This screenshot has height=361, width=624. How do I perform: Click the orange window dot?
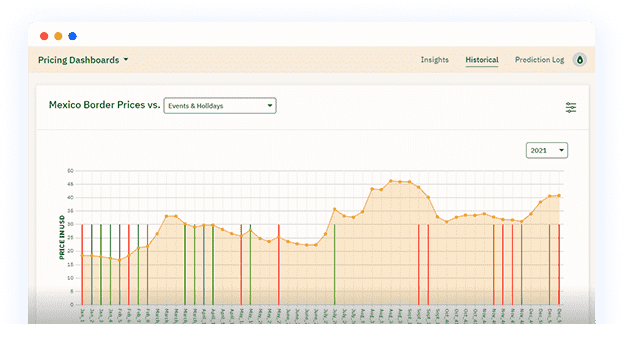point(58,36)
